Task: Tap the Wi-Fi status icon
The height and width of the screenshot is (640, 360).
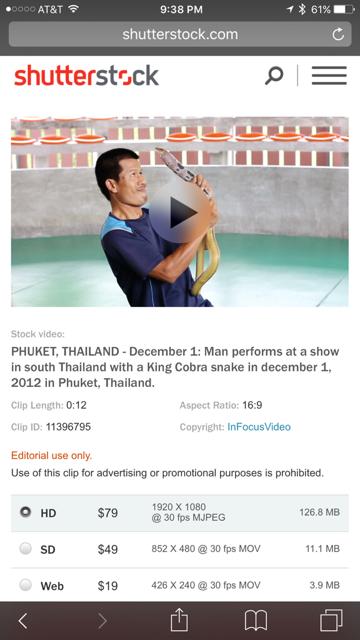Action: (x=73, y=9)
